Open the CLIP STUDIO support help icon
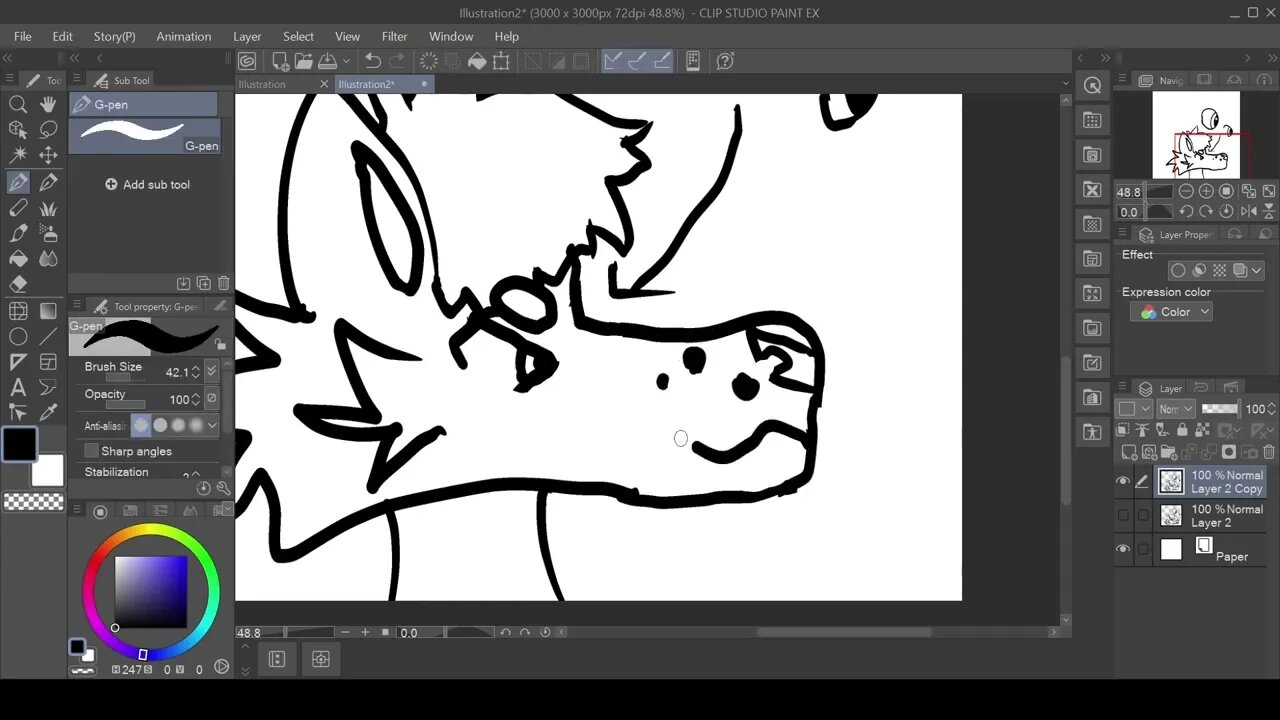Image resolution: width=1280 pixels, height=720 pixels. 726,61
